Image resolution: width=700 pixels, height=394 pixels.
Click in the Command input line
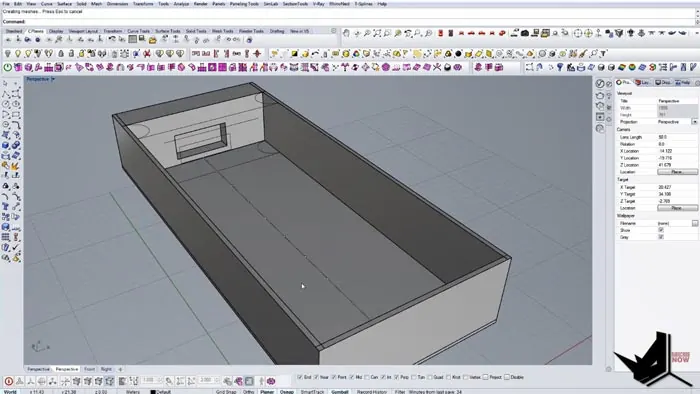tap(348, 21)
